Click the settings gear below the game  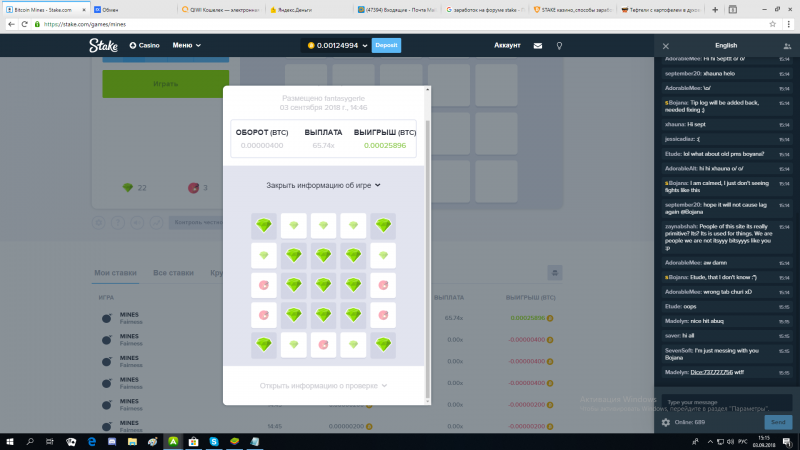pyautogui.click(x=98, y=222)
